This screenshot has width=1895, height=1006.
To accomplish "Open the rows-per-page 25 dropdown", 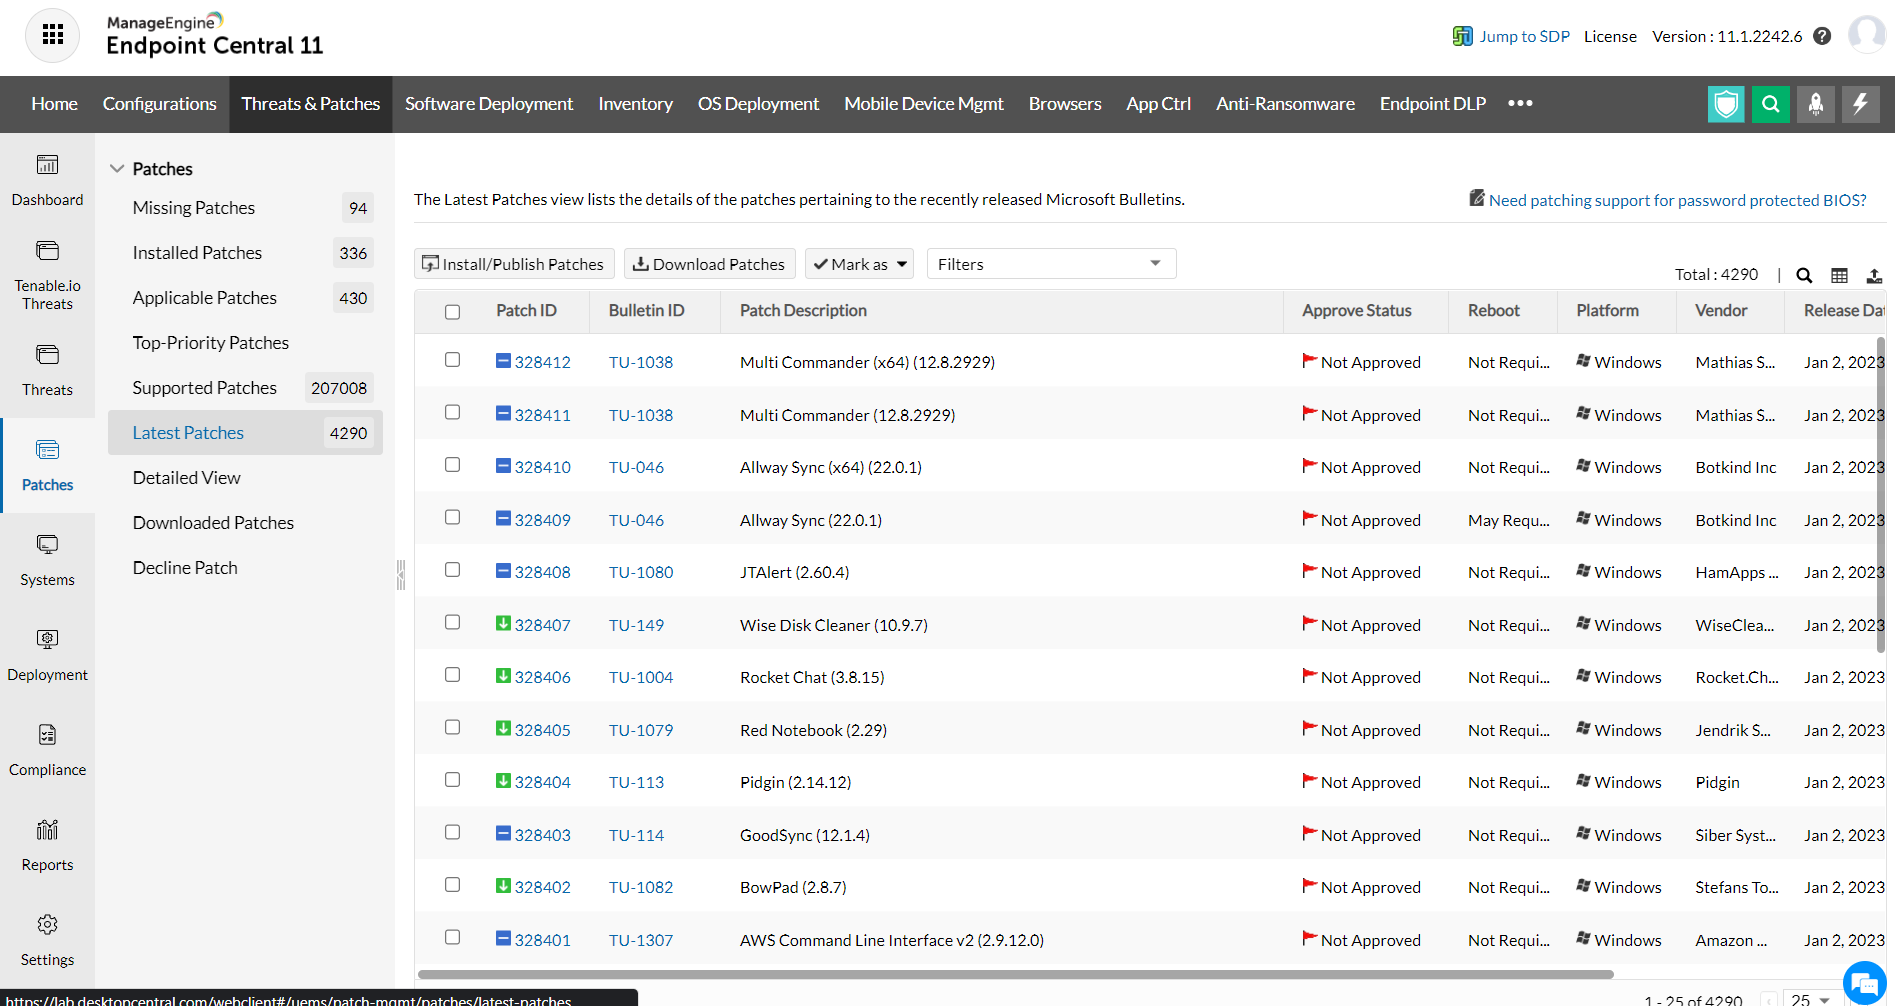I will [x=1811, y=999].
